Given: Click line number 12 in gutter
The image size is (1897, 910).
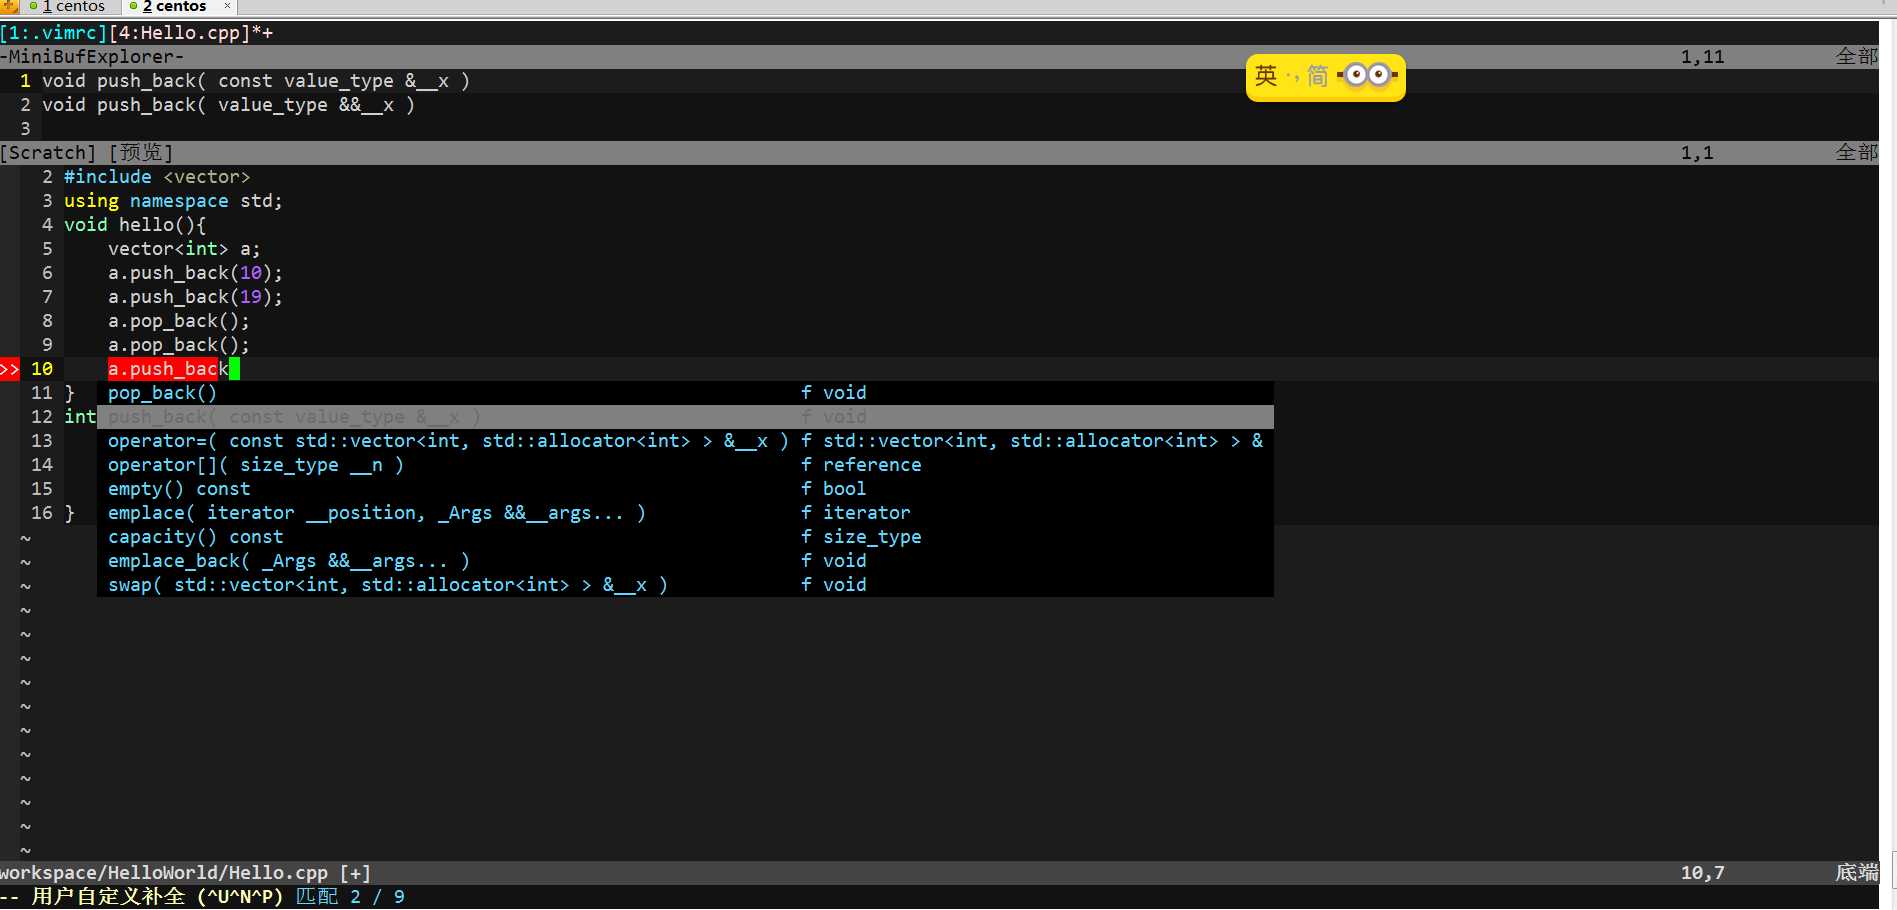Looking at the screenshot, I should pyautogui.click(x=42, y=417).
